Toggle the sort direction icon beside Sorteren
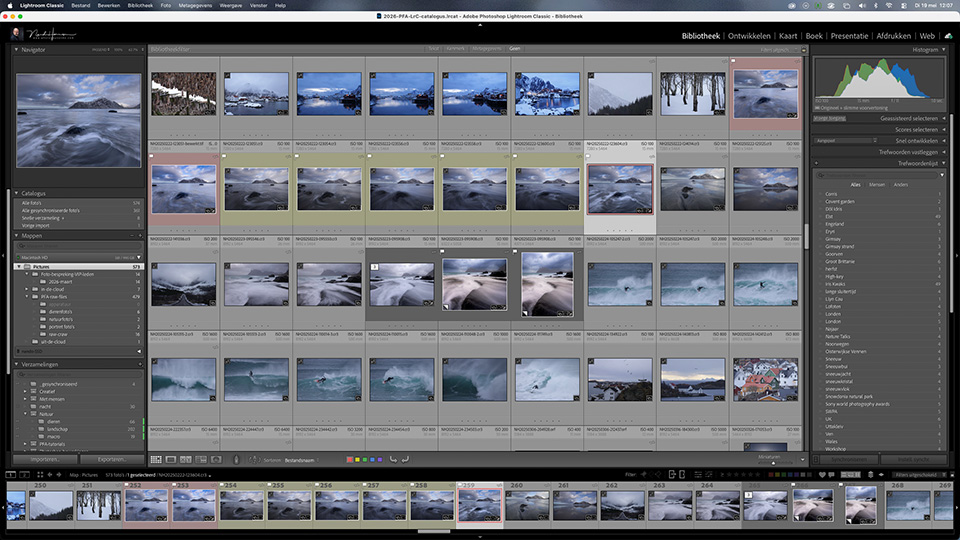 coord(255,459)
